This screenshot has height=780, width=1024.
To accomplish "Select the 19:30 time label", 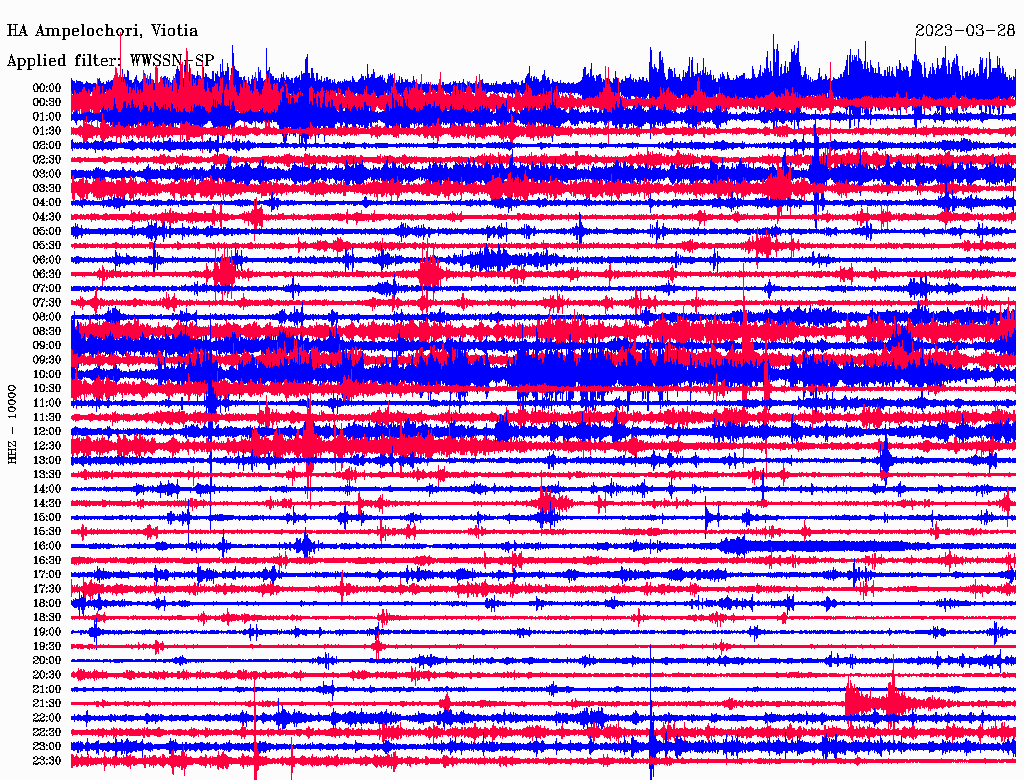I will coord(47,646).
